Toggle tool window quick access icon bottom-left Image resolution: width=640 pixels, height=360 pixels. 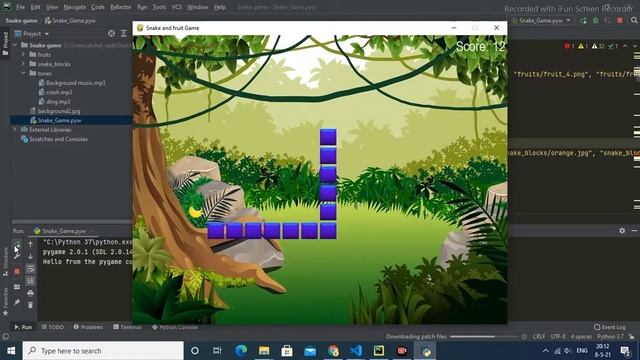click(5, 337)
